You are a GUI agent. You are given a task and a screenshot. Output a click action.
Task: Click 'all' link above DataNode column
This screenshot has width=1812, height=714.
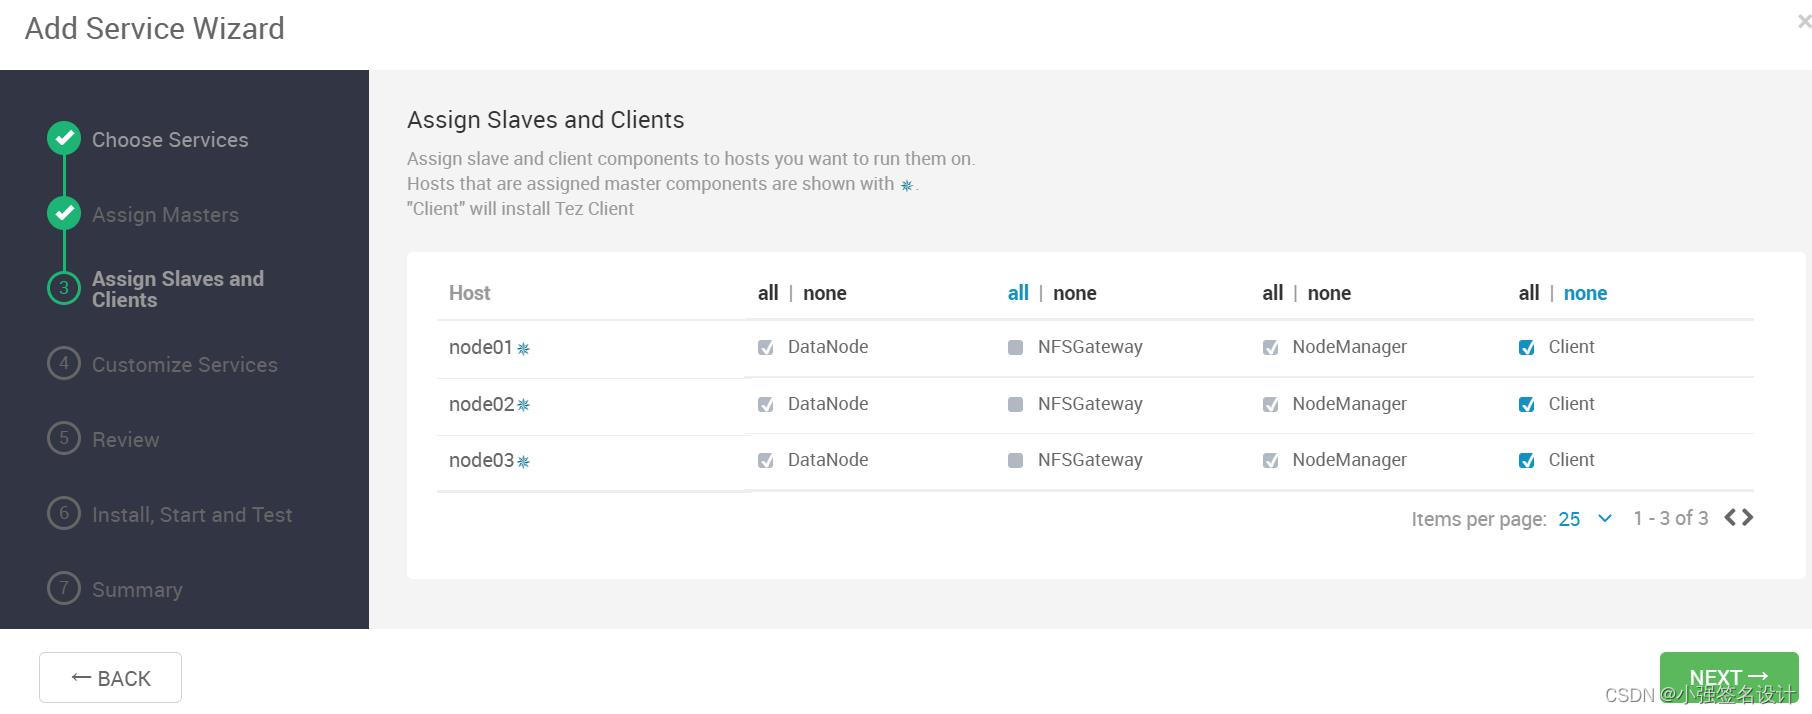pos(768,293)
